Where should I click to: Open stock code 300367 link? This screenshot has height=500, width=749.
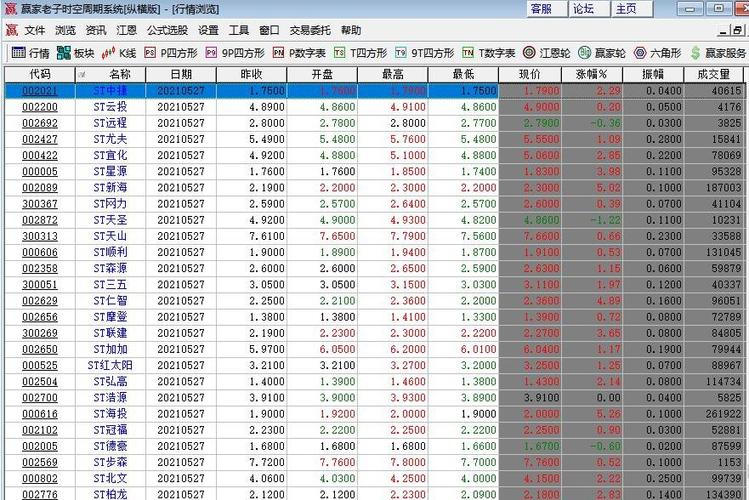(x=40, y=204)
